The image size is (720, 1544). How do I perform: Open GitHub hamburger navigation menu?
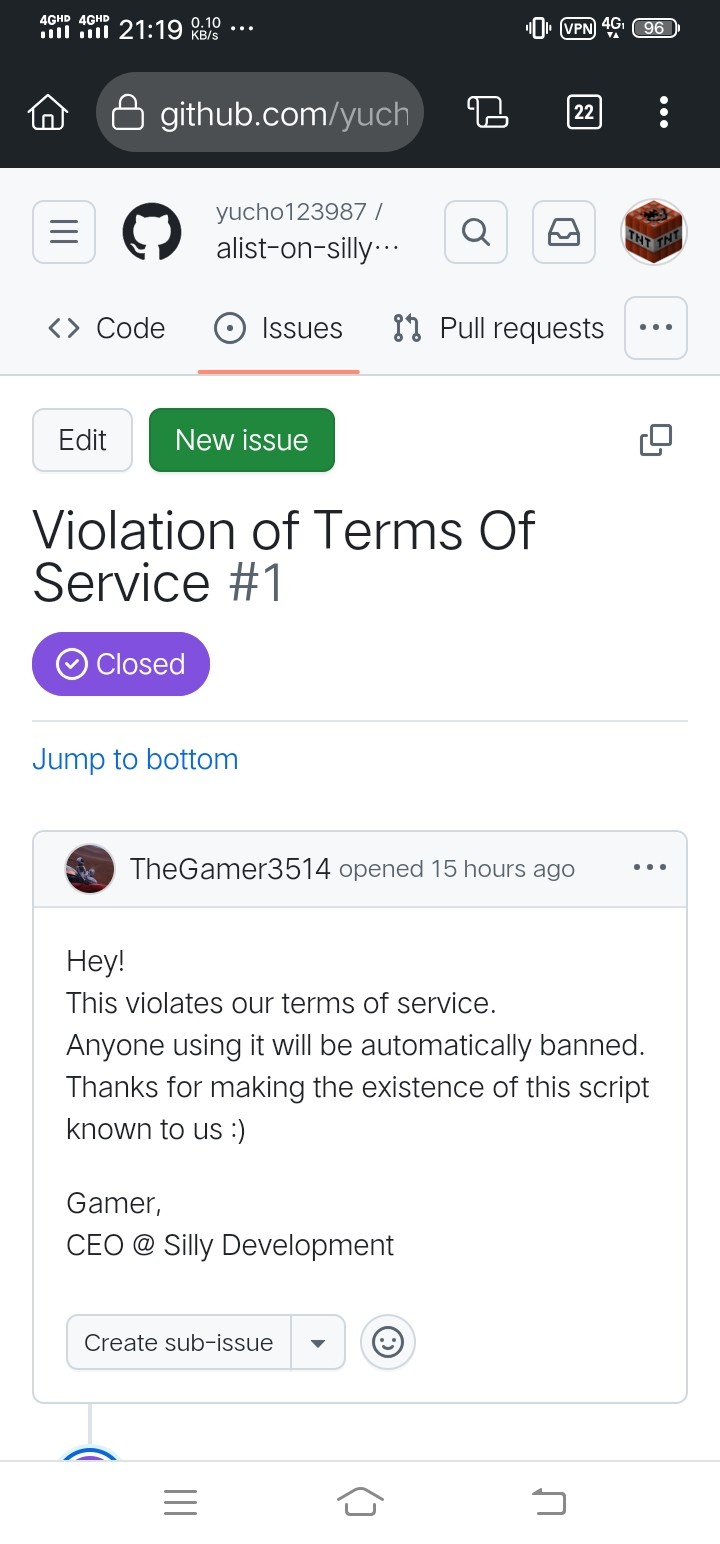click(64, 232)
